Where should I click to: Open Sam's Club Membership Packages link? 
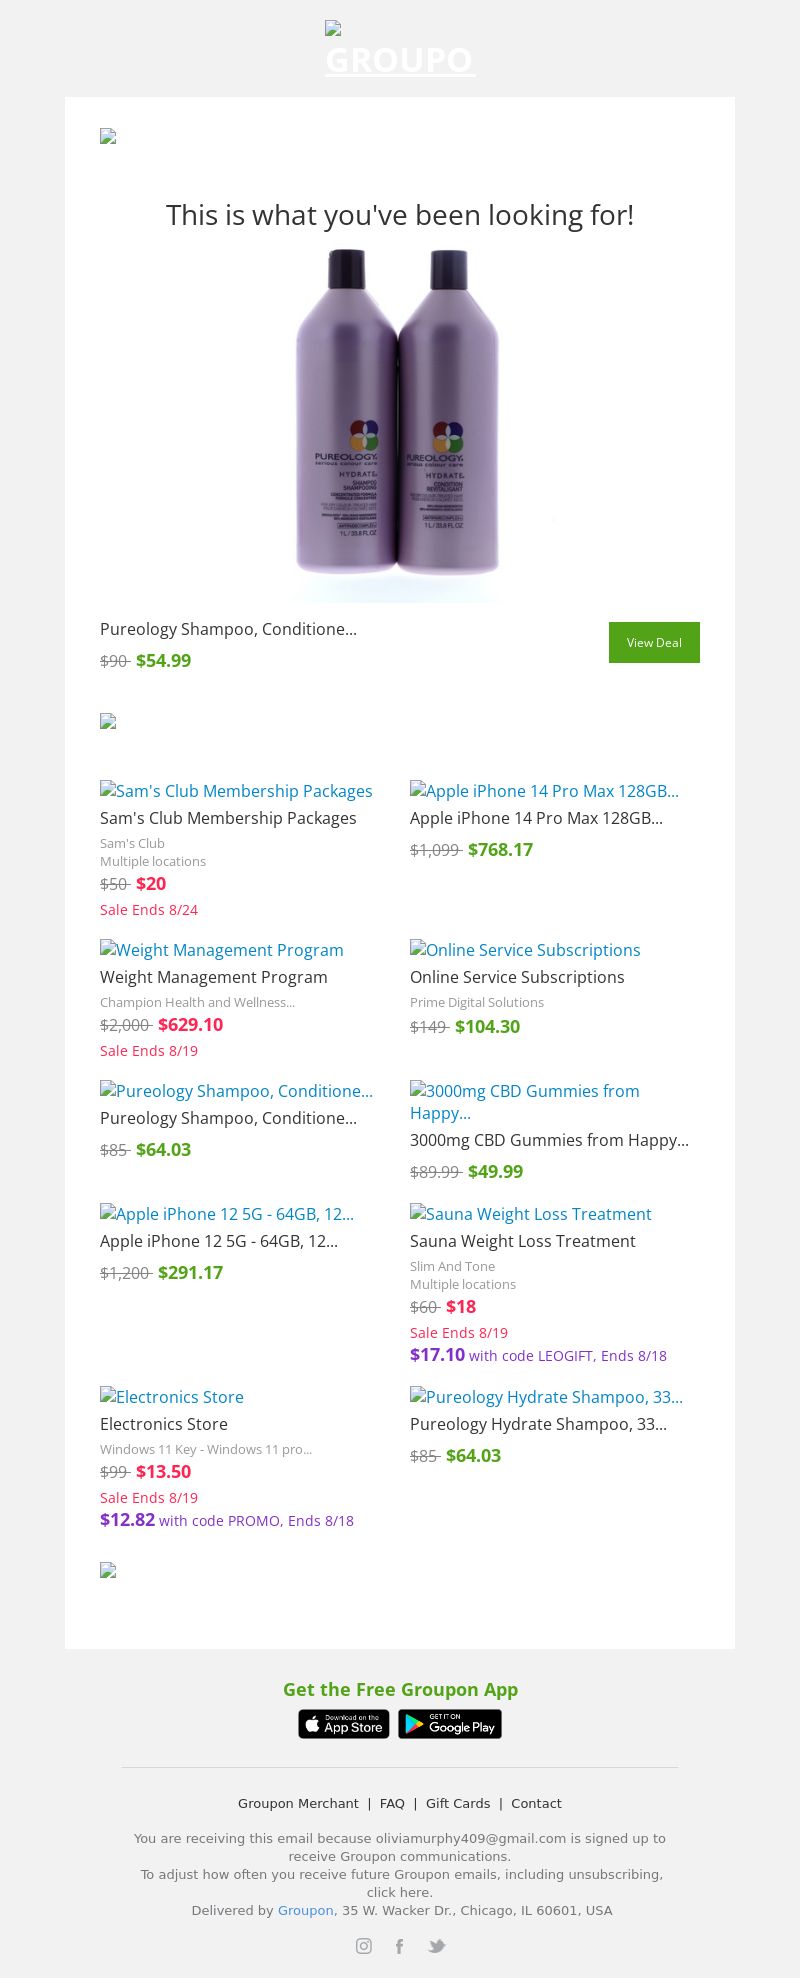[x=236, y=791]
